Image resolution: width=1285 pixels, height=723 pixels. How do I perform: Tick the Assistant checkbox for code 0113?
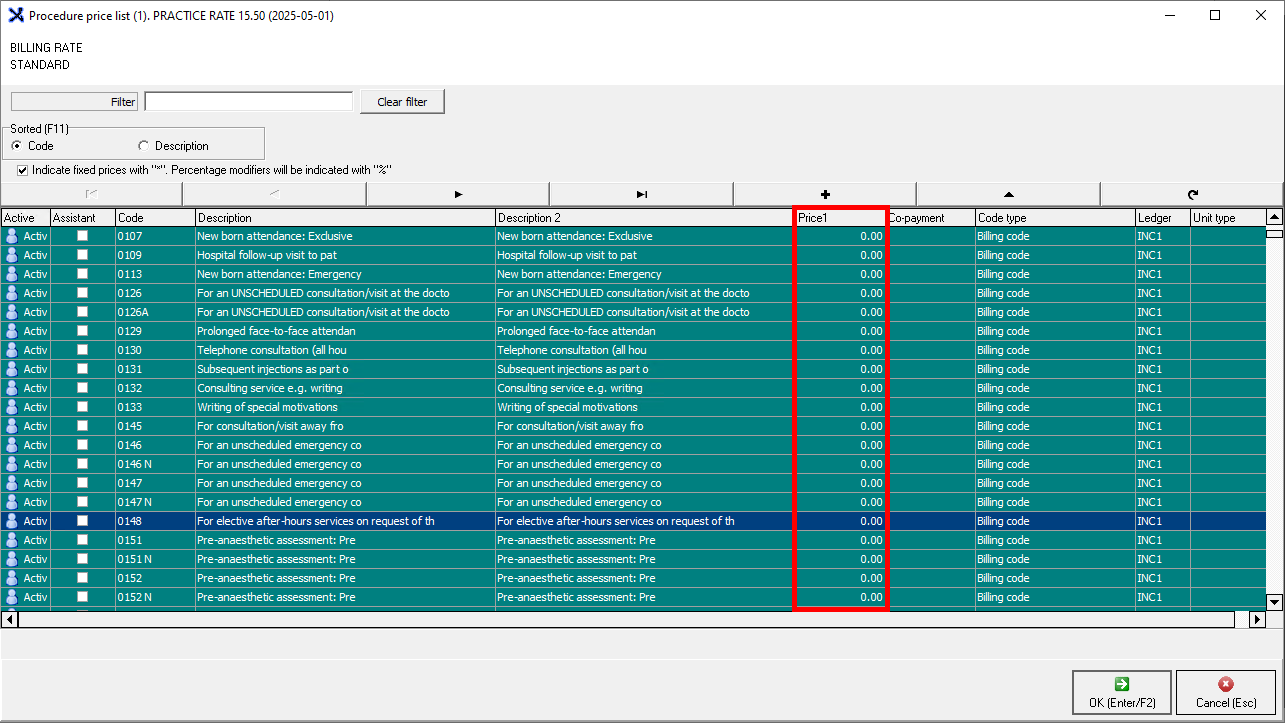coord(83,274)
